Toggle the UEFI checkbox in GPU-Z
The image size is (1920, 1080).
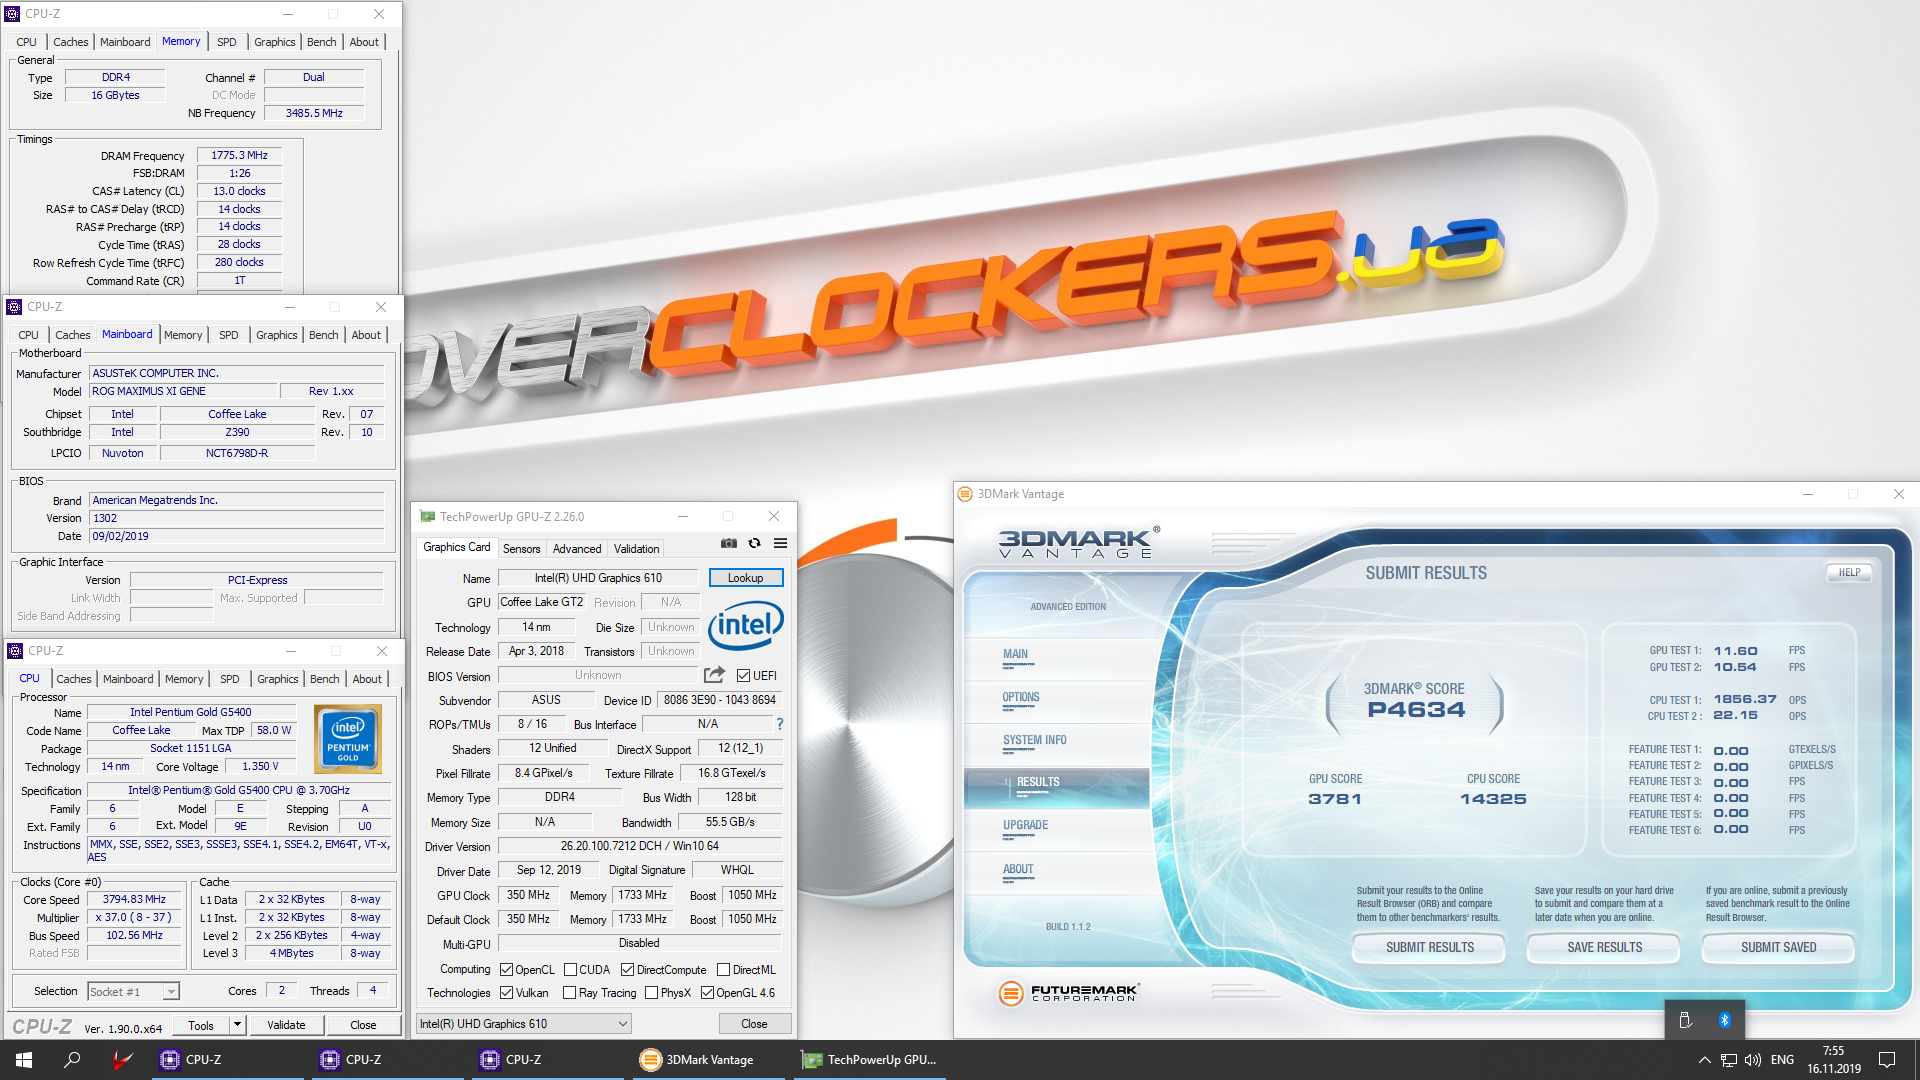click(x=743, y=676)
